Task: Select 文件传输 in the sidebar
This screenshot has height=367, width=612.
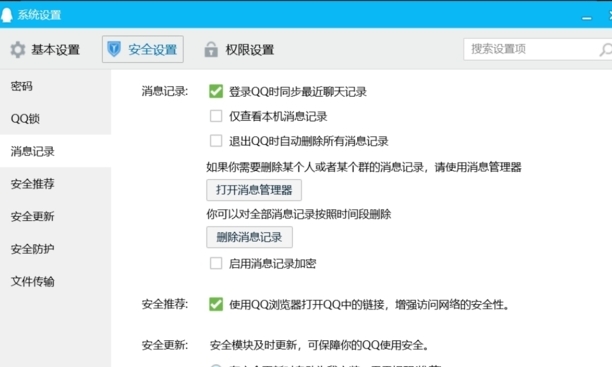Action: tap(55, 281)
